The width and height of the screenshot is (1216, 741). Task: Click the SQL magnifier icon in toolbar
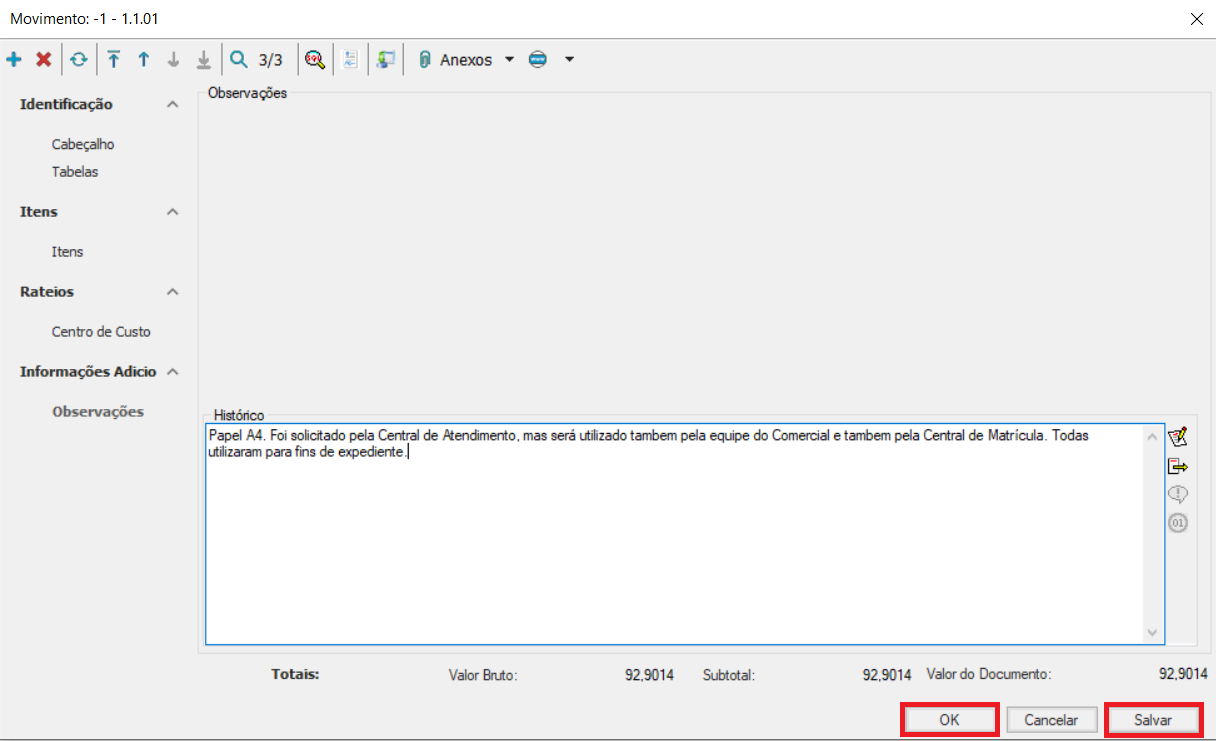click(315, 60)
